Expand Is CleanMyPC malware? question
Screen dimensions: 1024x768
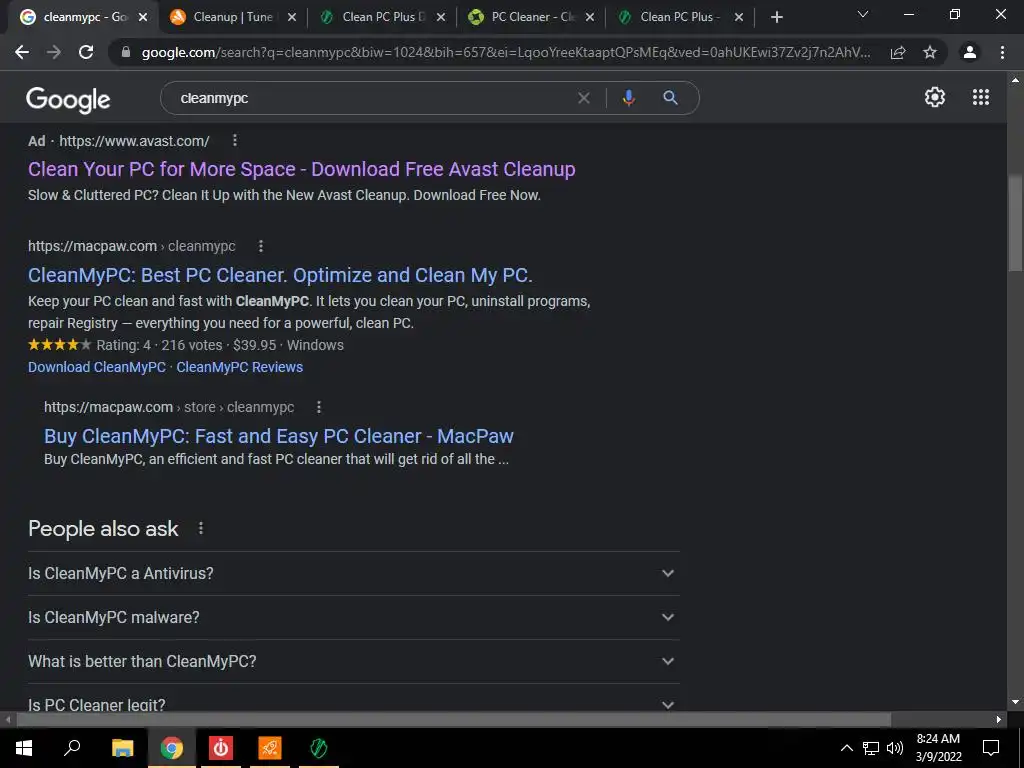(353, 617)
